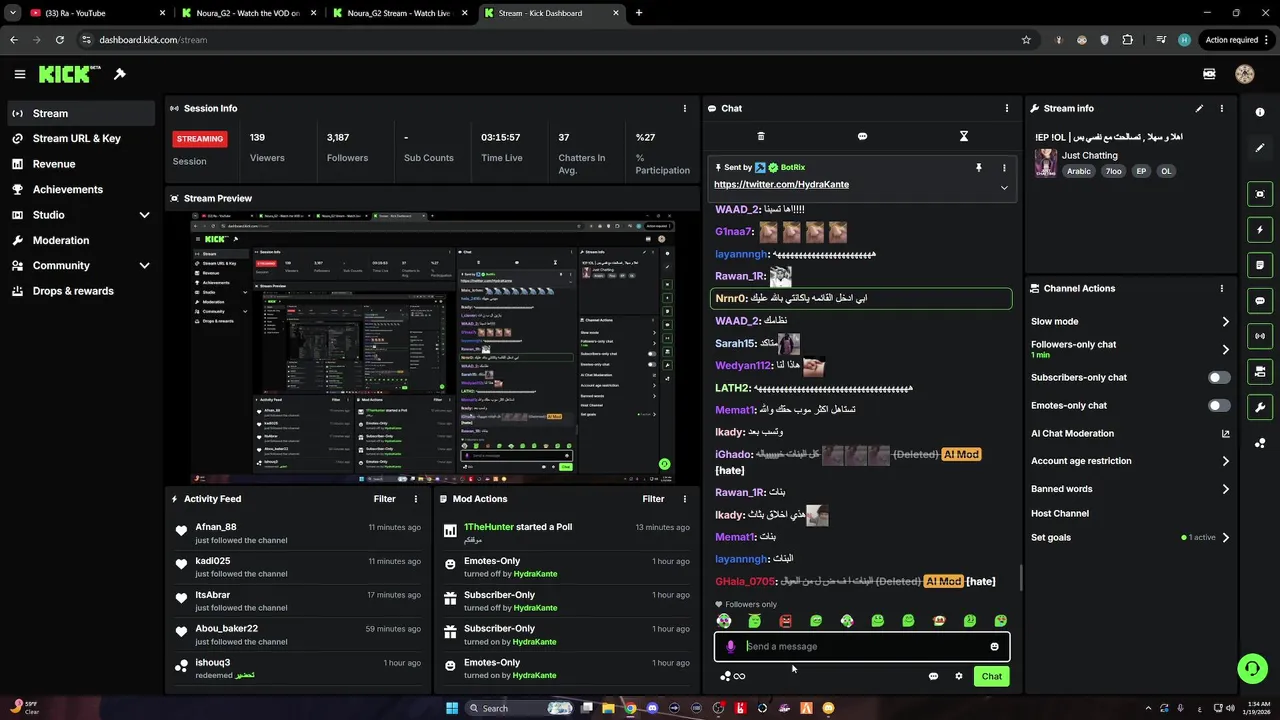The image size is (1280, 720).
Task: Click the Arabic tag in Stream info
Action: (x=1078, y=171)
